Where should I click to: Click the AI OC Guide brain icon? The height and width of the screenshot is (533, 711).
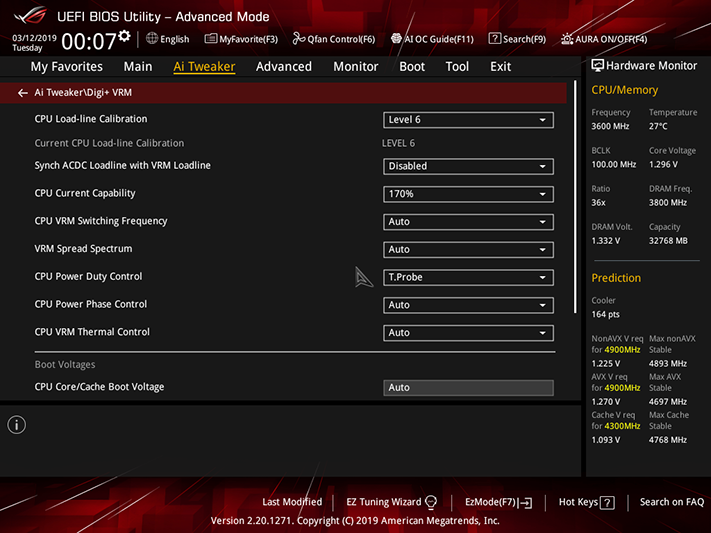tap(396, 39)
